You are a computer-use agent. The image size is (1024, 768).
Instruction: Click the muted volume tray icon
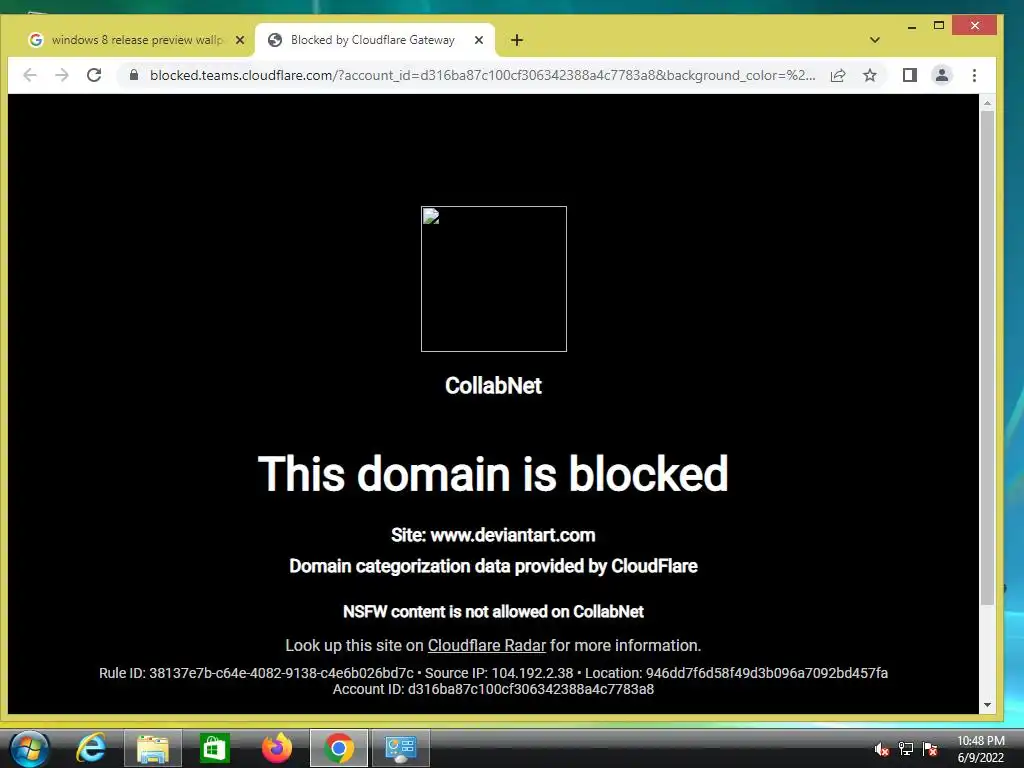pyautogui.click(x=882, y=749)
